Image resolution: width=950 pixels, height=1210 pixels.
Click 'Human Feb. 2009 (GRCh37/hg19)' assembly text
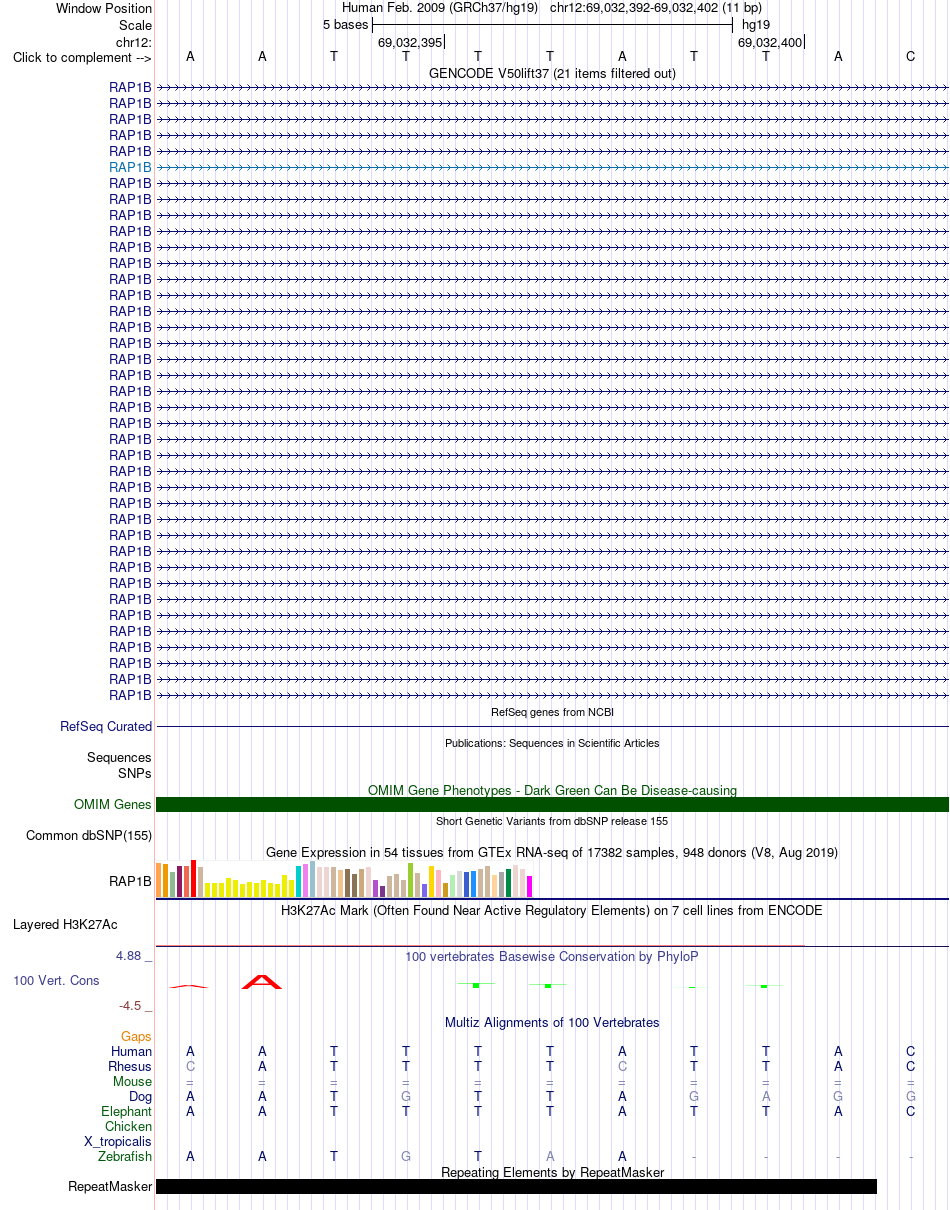tap(440, 8)
